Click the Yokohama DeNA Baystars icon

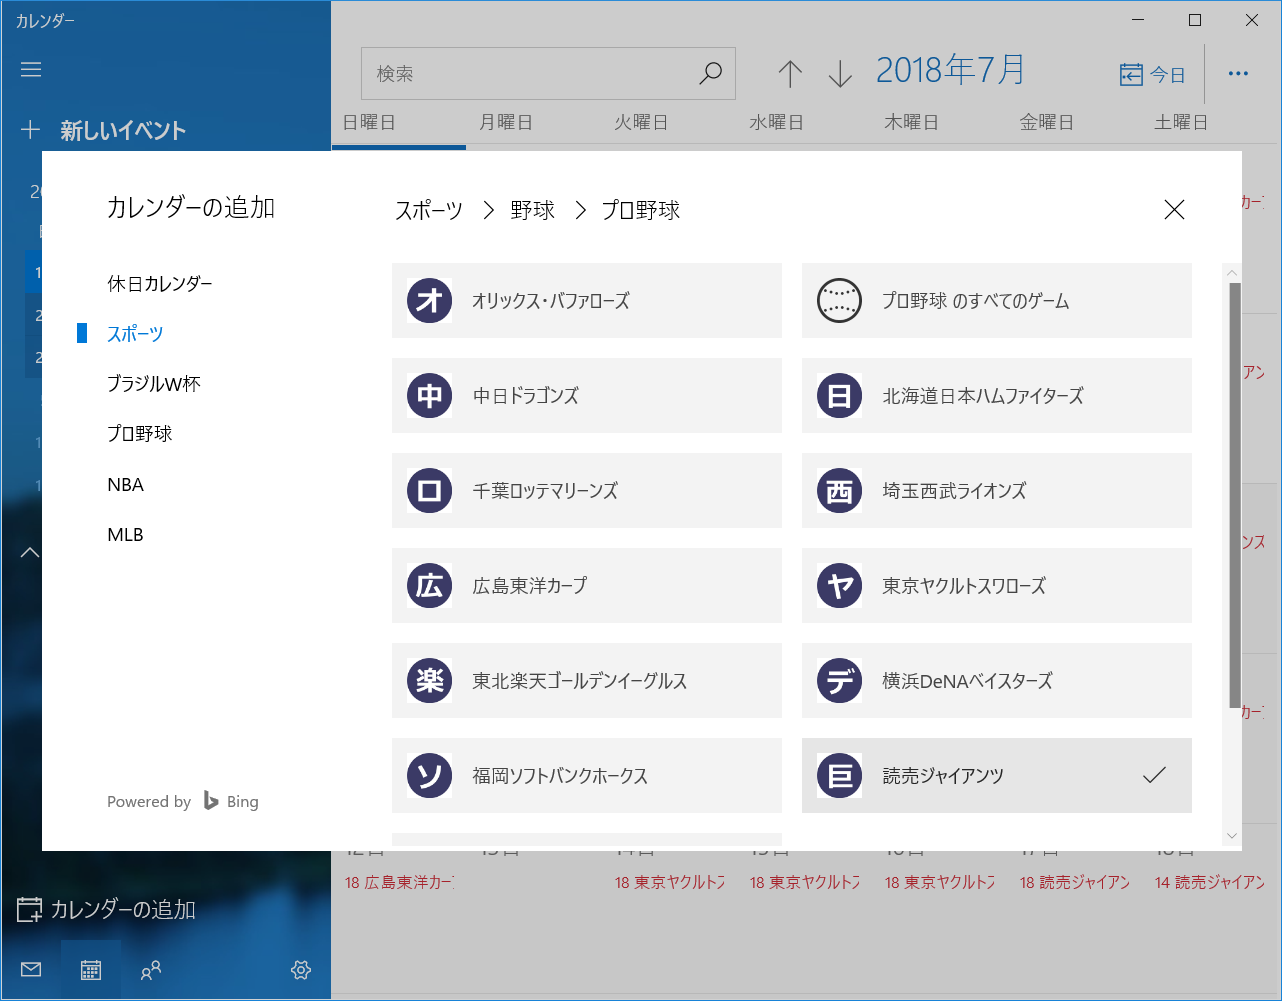(838, 680)
